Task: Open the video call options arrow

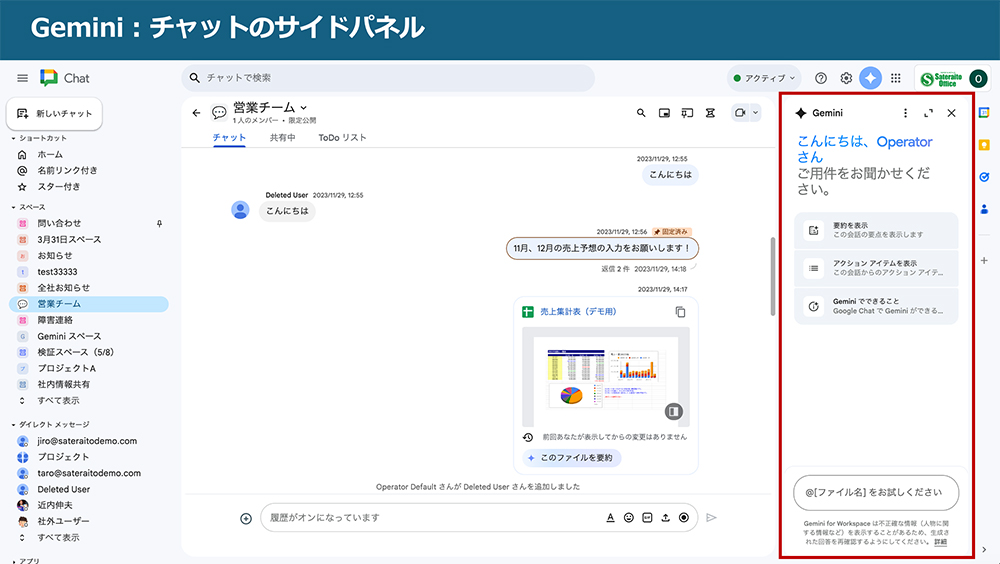Action: [x=755, y=113]
